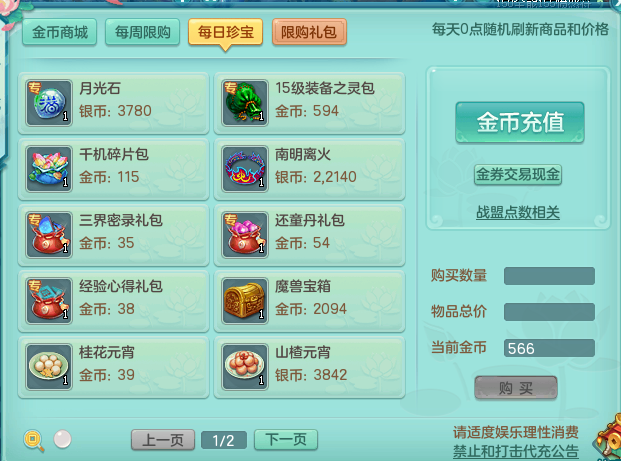The height and width of the screenshot is (461, 621).
Task: Select the 月光石 moonstone item icon
Action: point(49,103)
